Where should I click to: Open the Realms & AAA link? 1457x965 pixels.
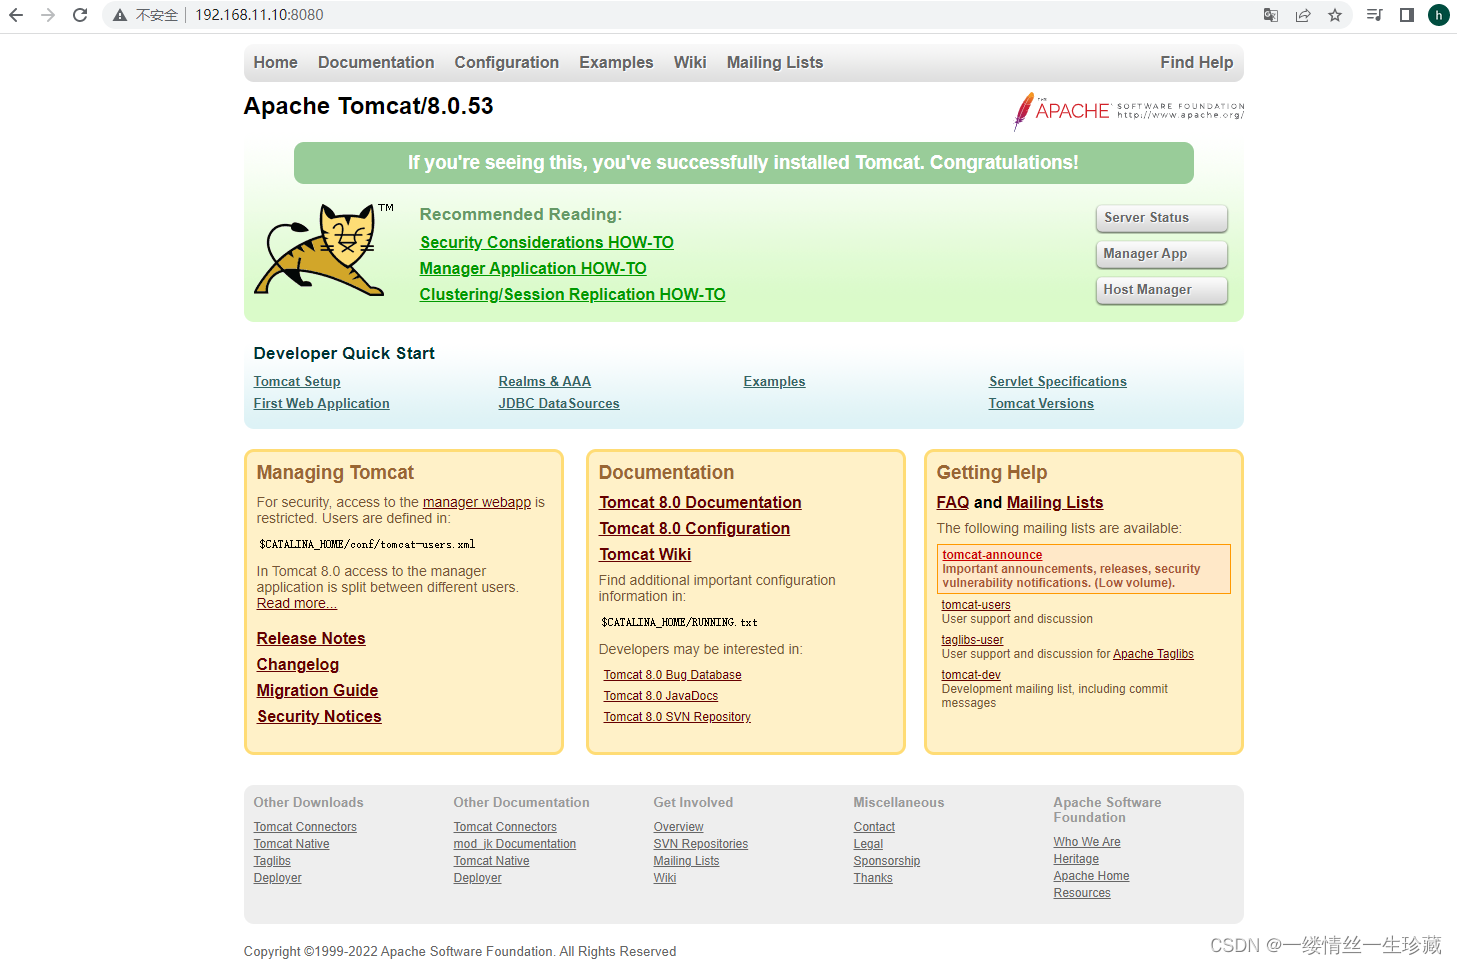[544, 381]
